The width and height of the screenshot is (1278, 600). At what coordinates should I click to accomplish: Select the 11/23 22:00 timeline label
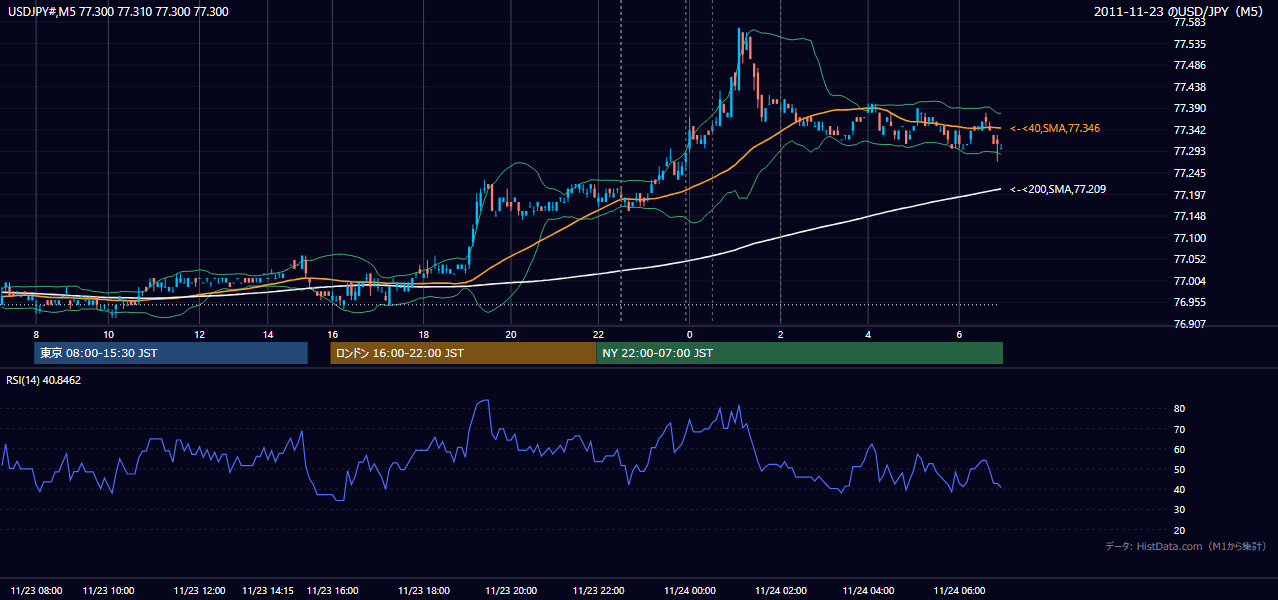coord(598,590)
